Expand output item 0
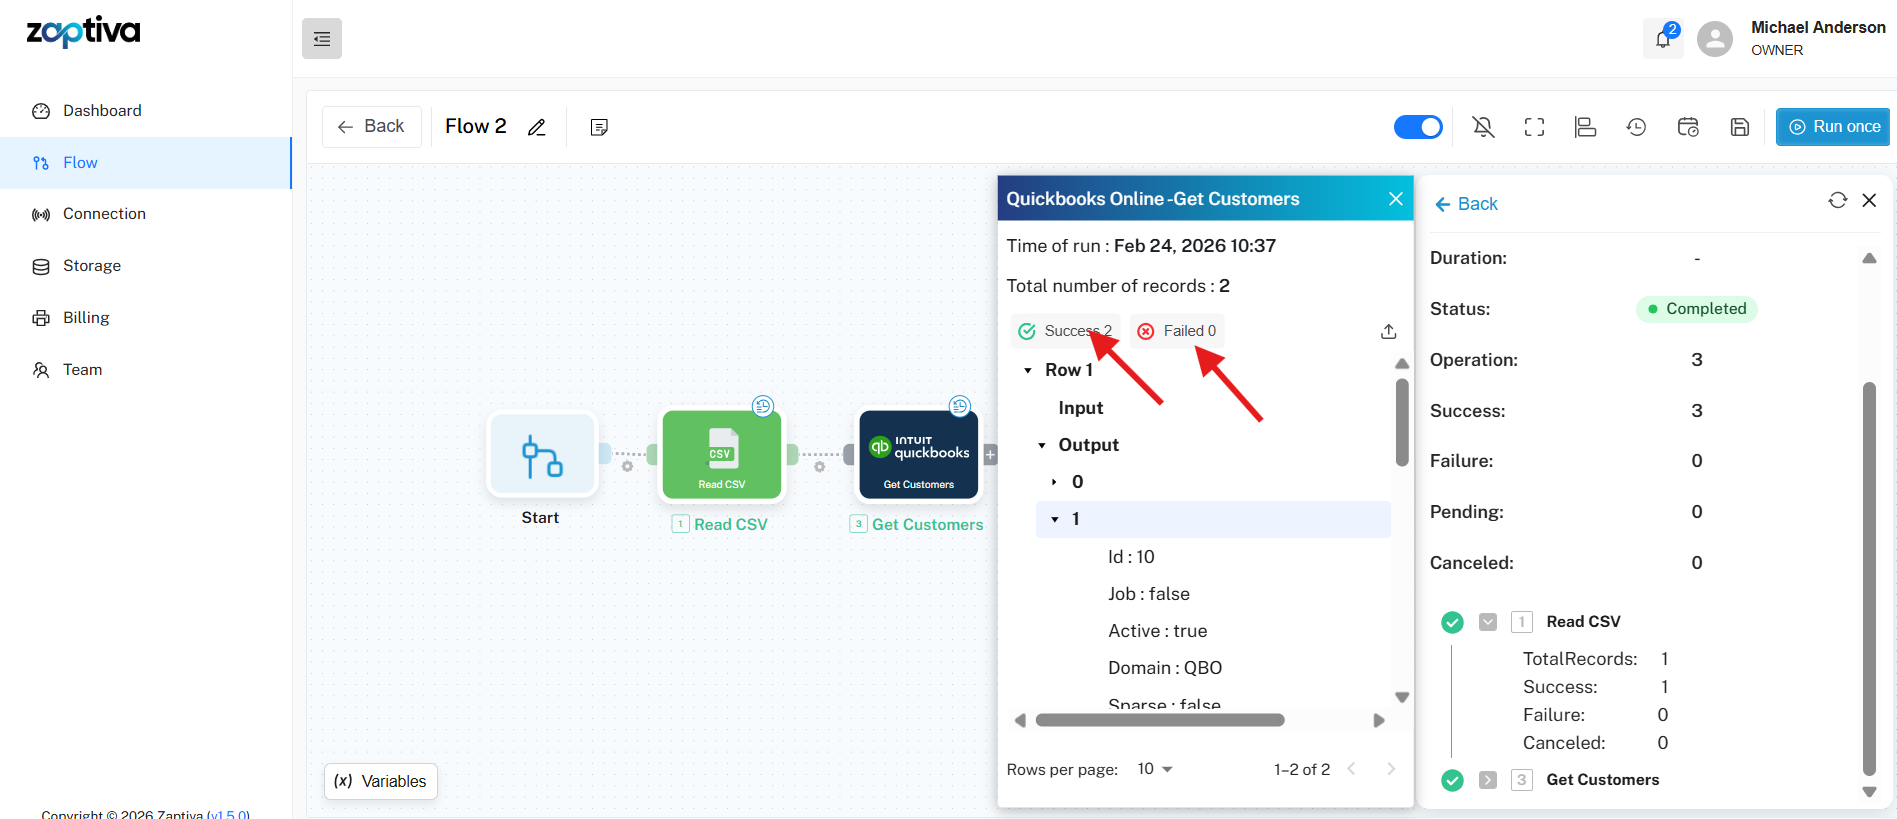The width and height of the screenshot is (1897, 819). (1054, 482)
